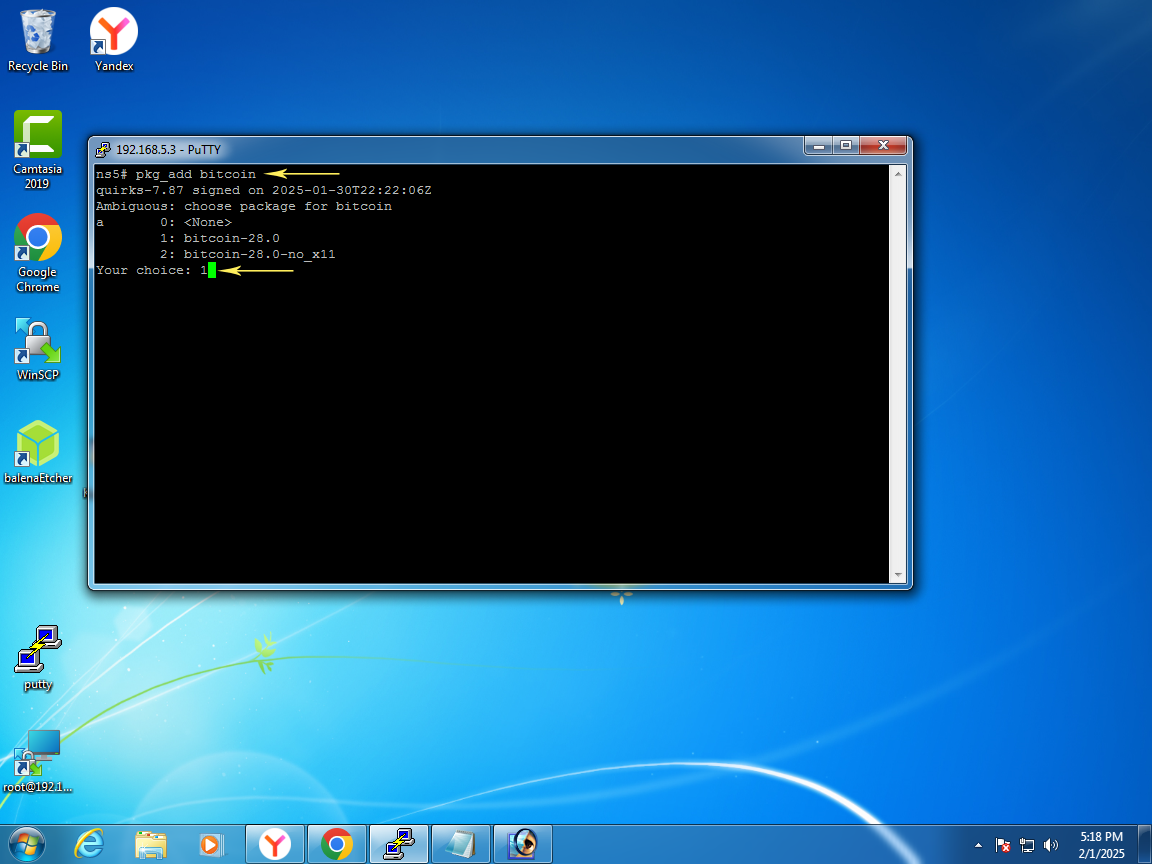This screenshot has height=864, width=1152.
Task: Open Camtasia 2019 desktop shortcut
Action: tap(37, 150)
